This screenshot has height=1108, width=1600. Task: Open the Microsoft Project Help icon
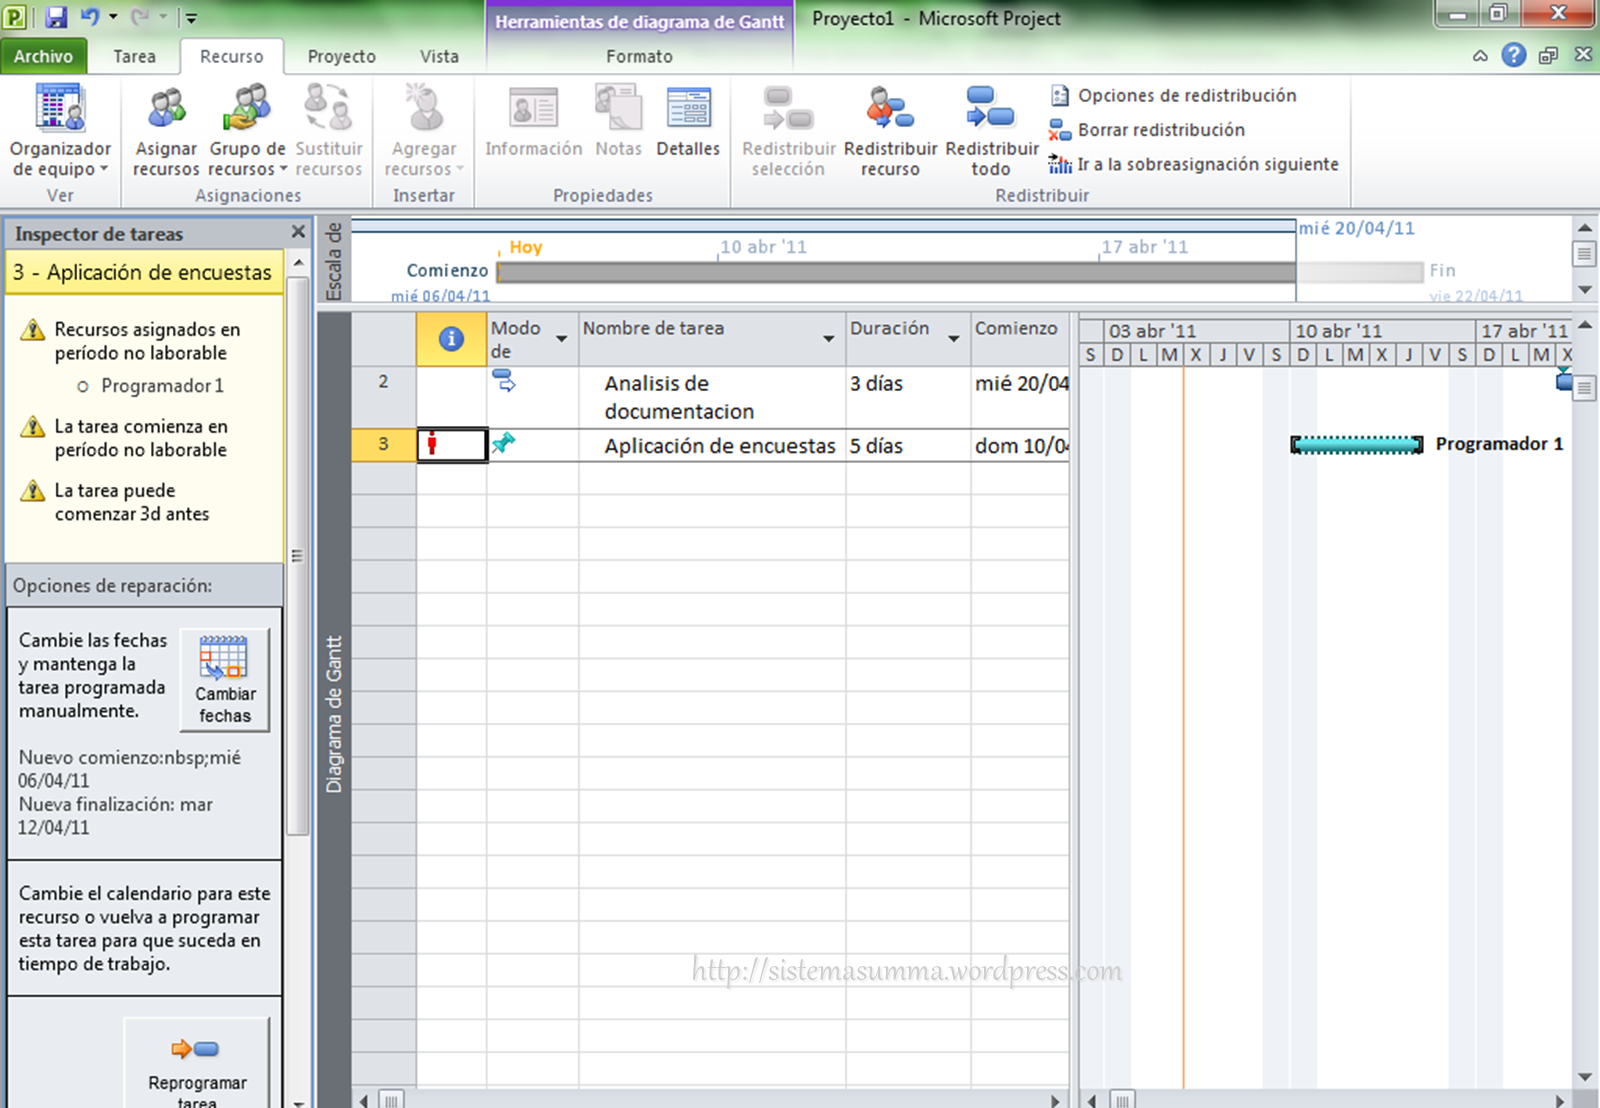click(1514, 56)
